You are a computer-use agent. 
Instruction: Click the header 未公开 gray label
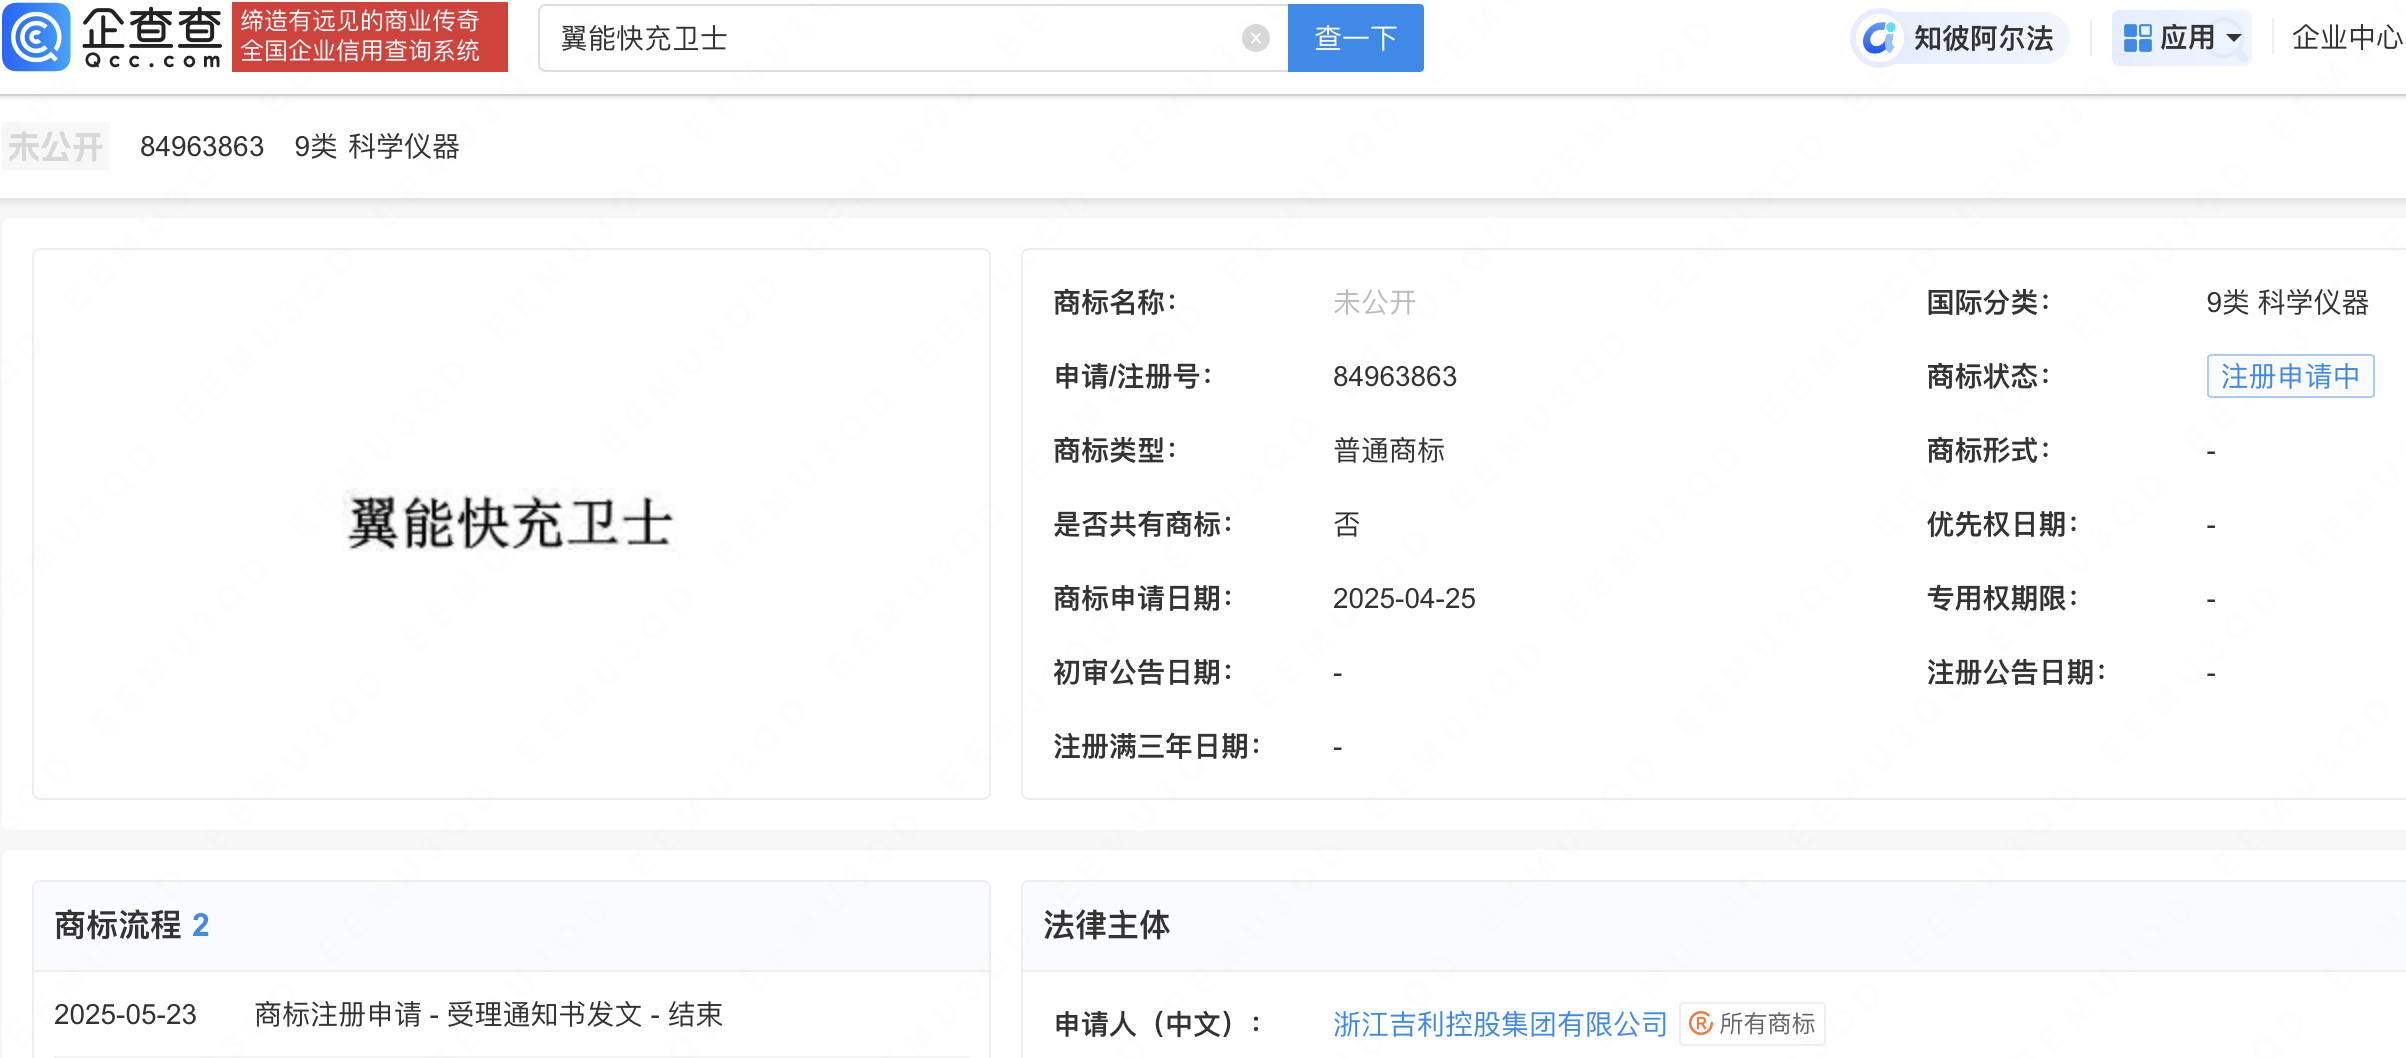click(56, 147)
